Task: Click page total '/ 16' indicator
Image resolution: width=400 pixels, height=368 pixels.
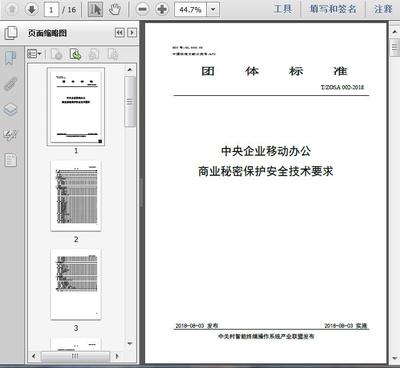Action: (69, 10)
